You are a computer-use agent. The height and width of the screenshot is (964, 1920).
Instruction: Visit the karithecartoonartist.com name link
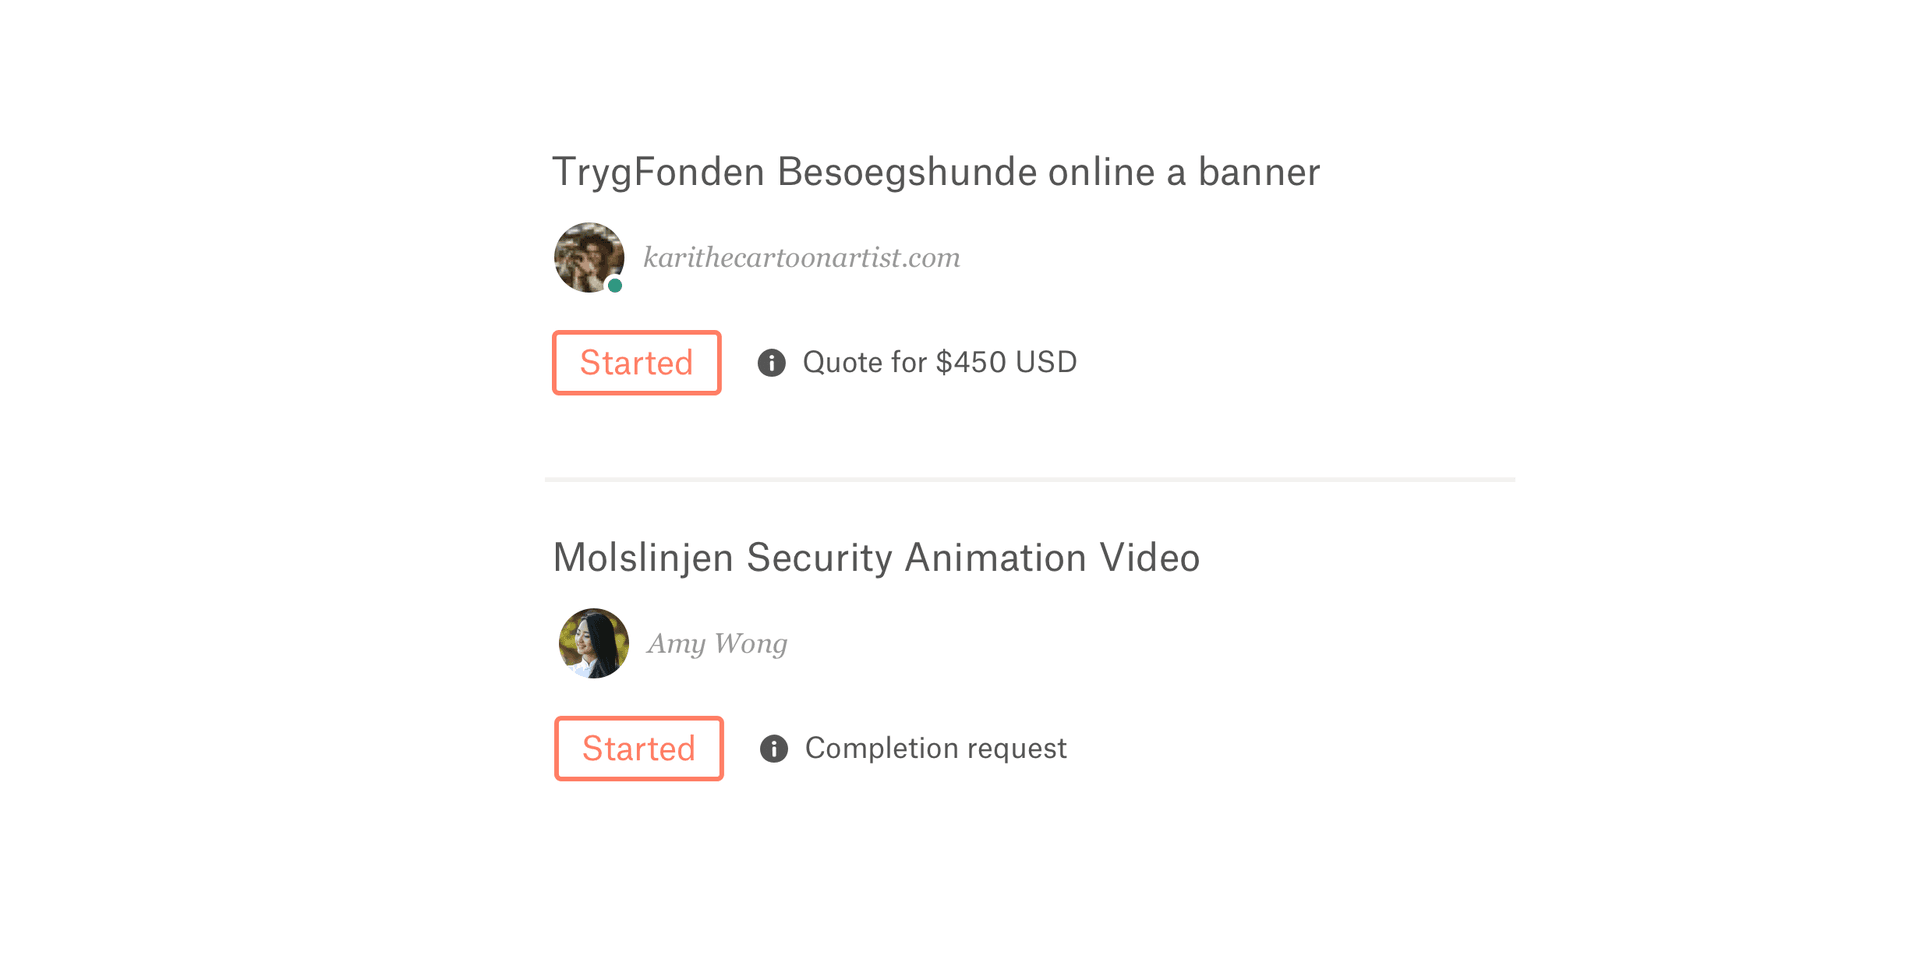pos(801,258)
